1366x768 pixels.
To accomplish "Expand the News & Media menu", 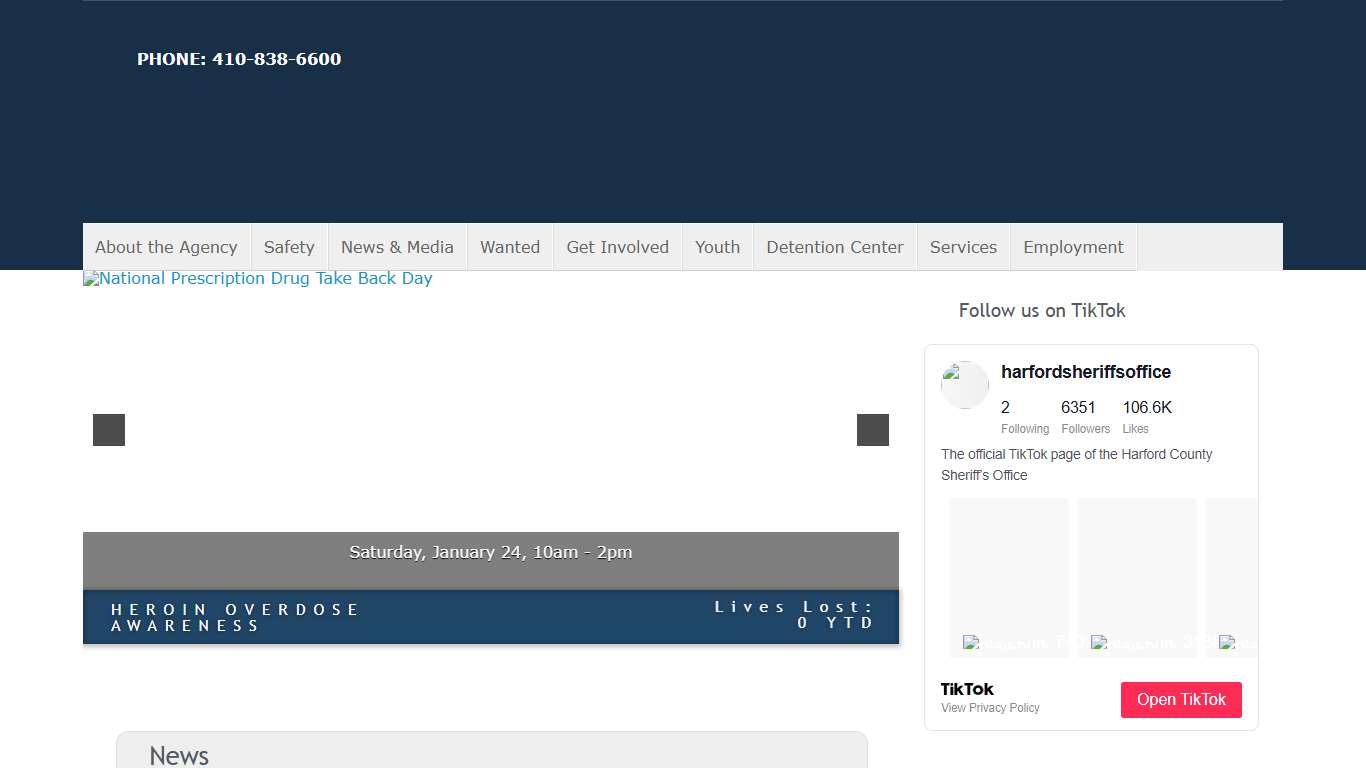I will pyautogui.click(x=397, y=247).
